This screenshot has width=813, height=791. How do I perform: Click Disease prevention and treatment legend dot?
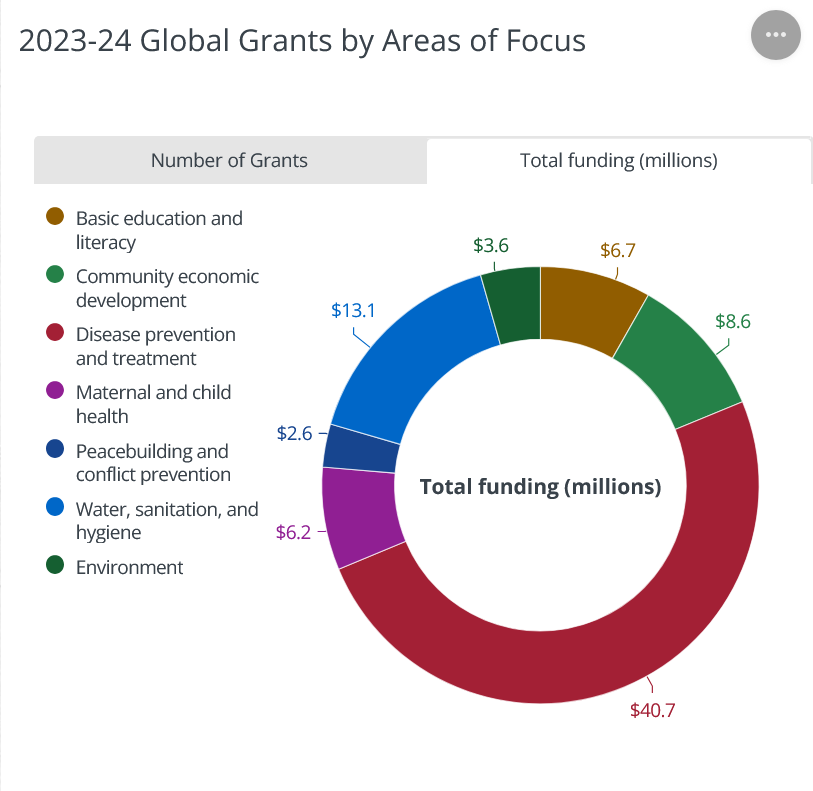point(56,333)
